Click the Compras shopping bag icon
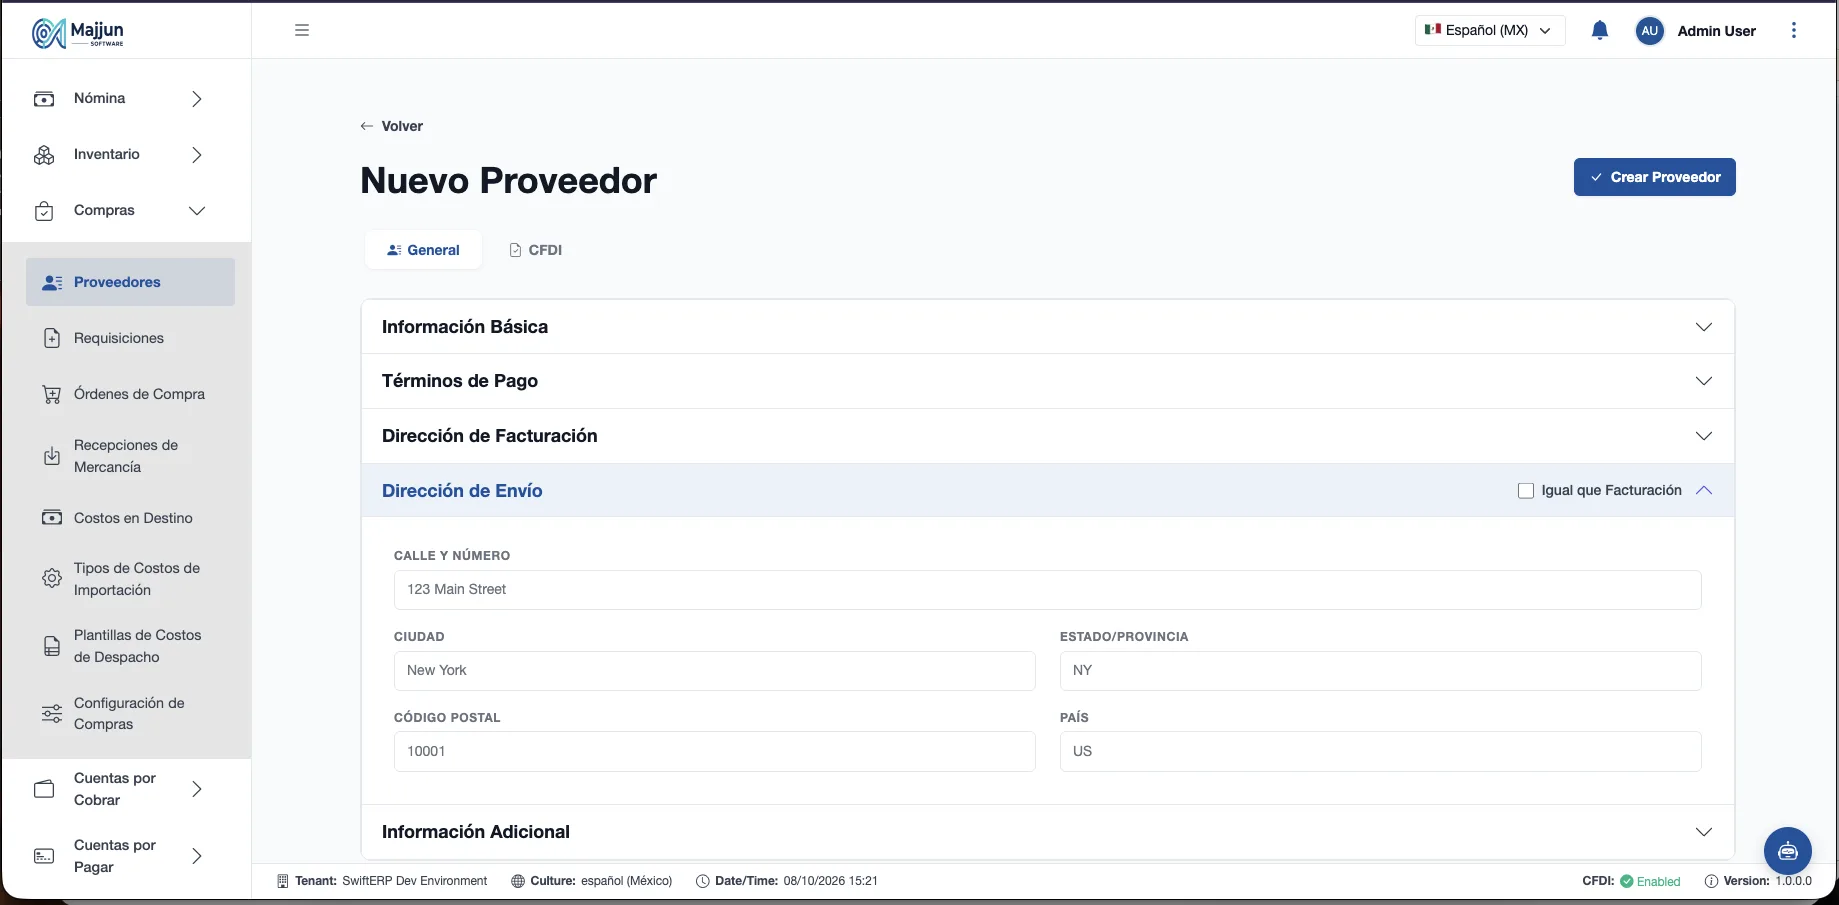The width and height of the screenshot is (1839, 905). (x=44, y=211)
